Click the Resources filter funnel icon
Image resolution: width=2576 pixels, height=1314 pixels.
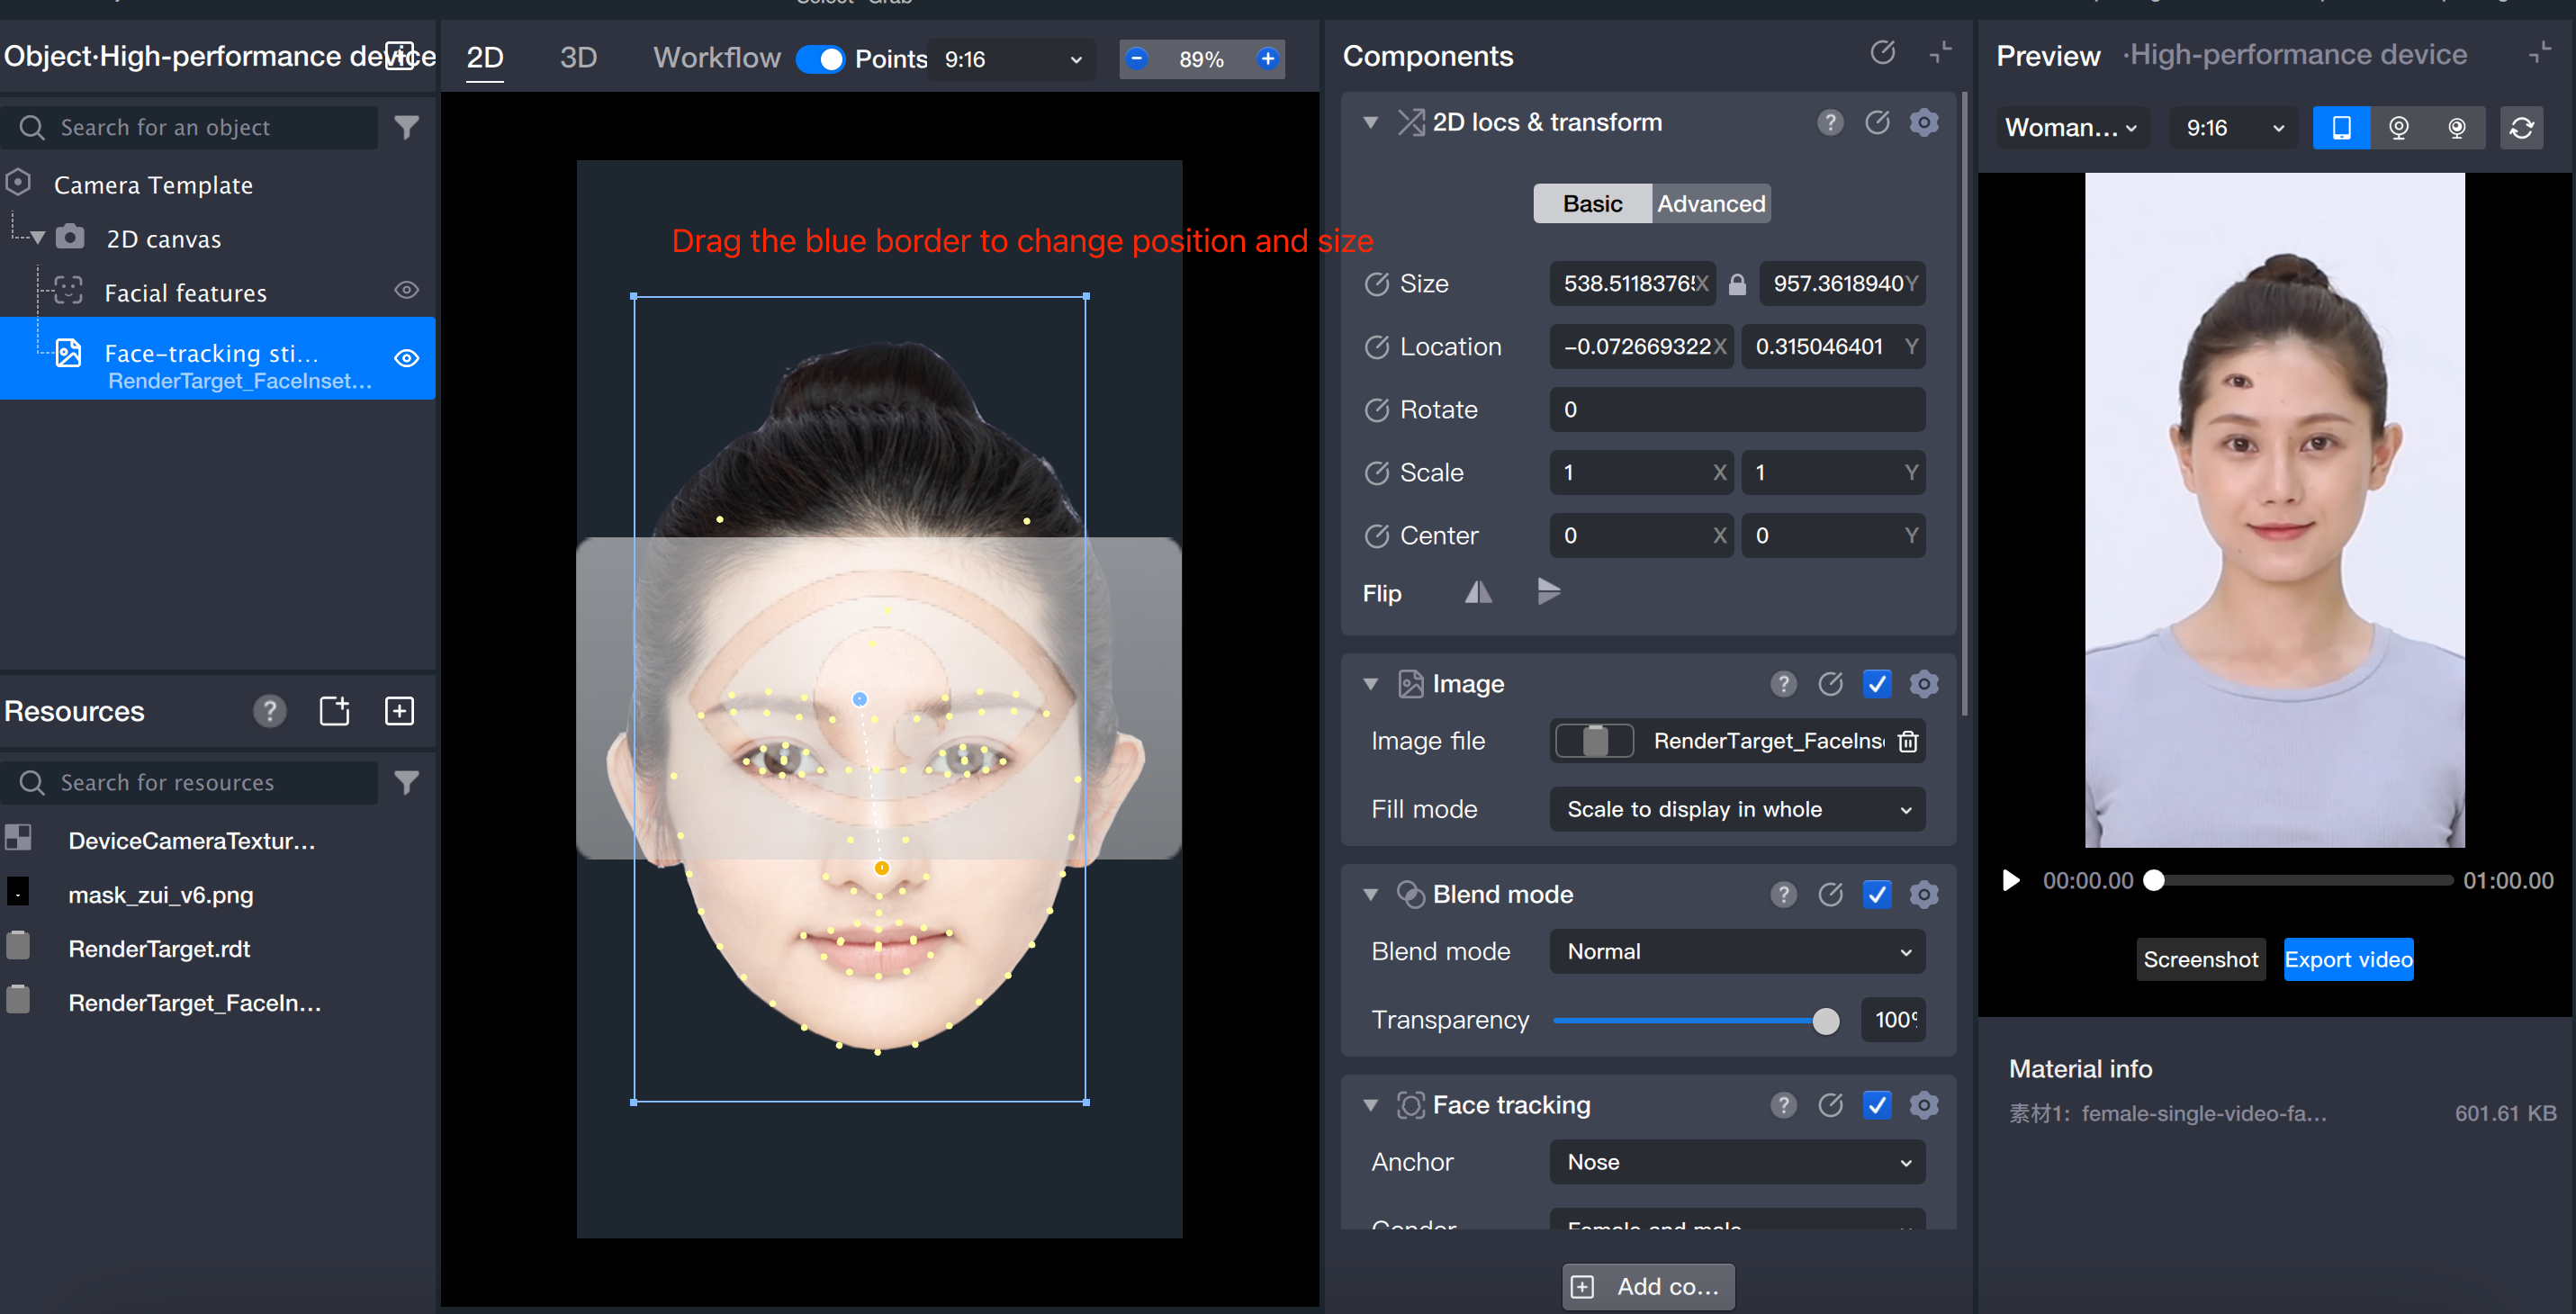(406, 782)
